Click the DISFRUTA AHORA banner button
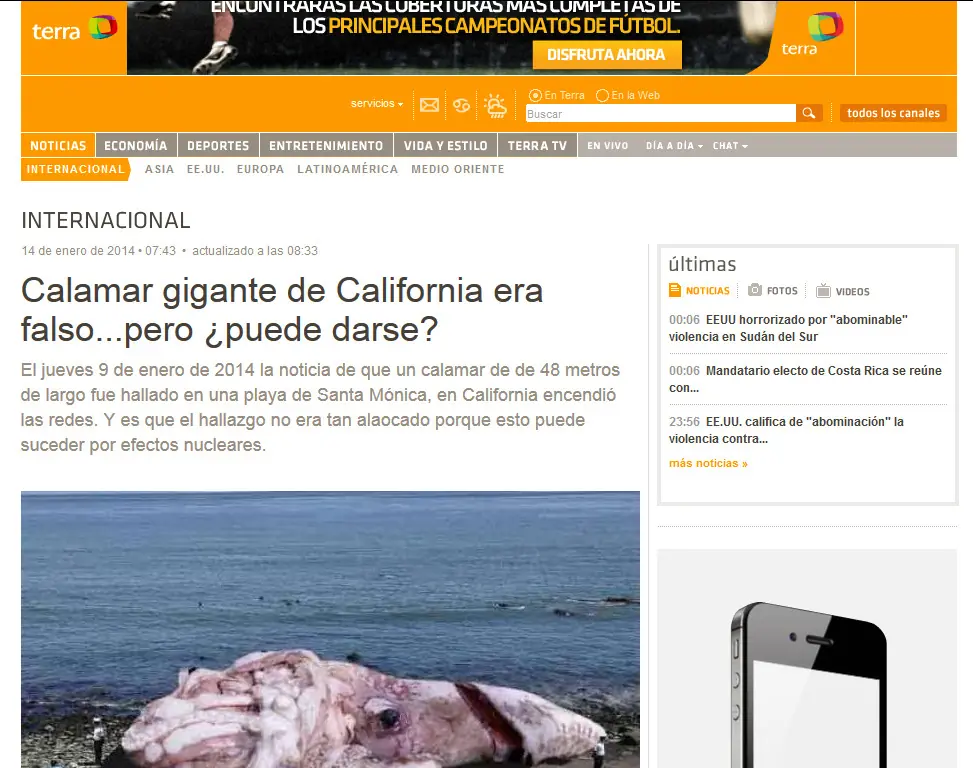Viewport: 973px width, 768px height. 606,55
